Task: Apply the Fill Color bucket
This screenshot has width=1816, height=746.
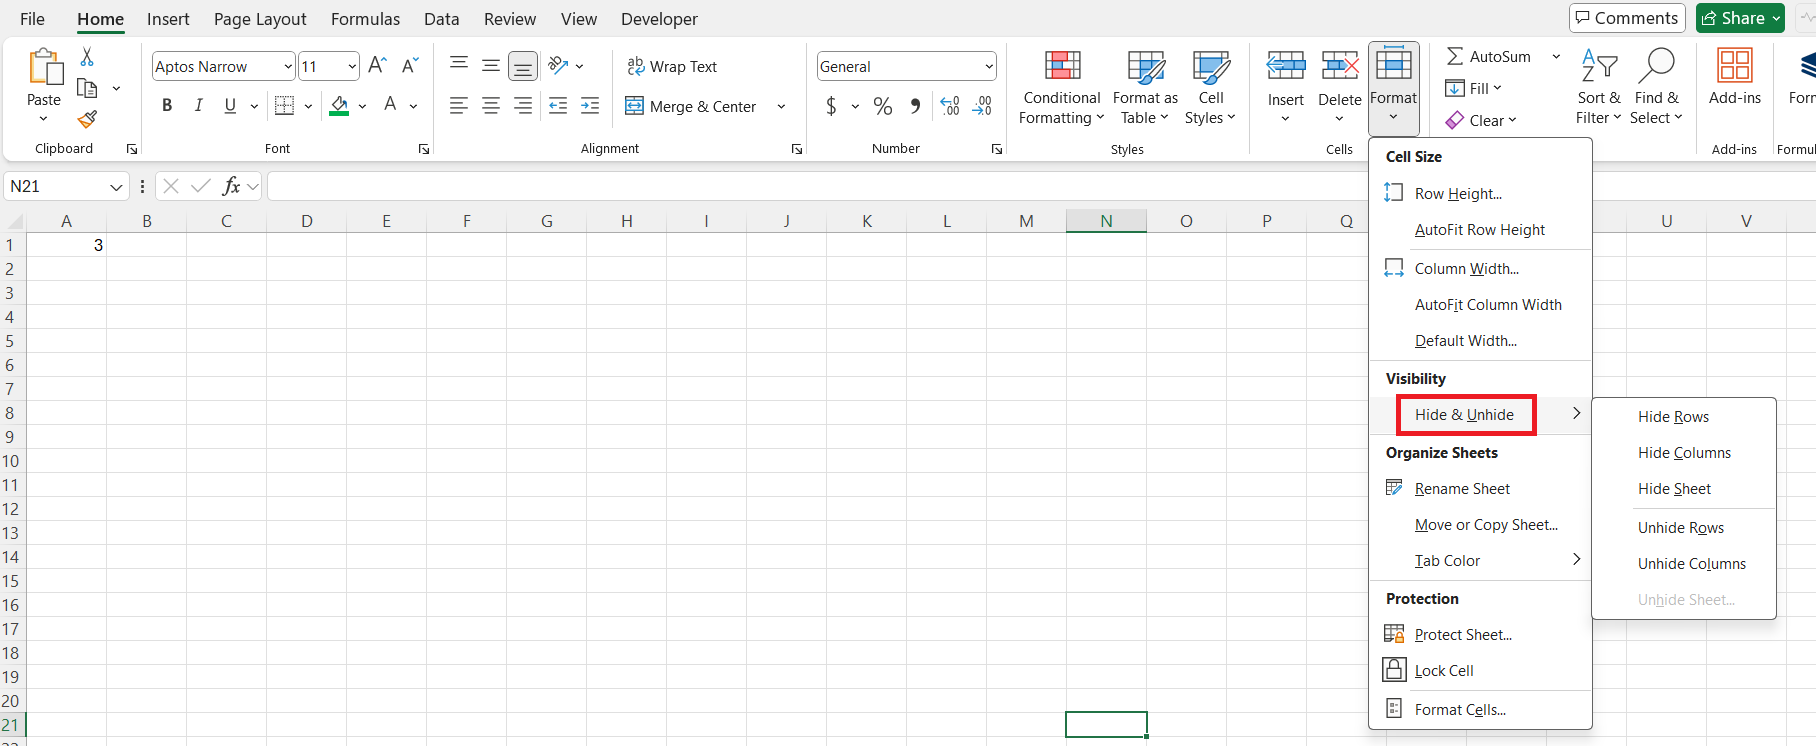Action: (x=340, y=105)
